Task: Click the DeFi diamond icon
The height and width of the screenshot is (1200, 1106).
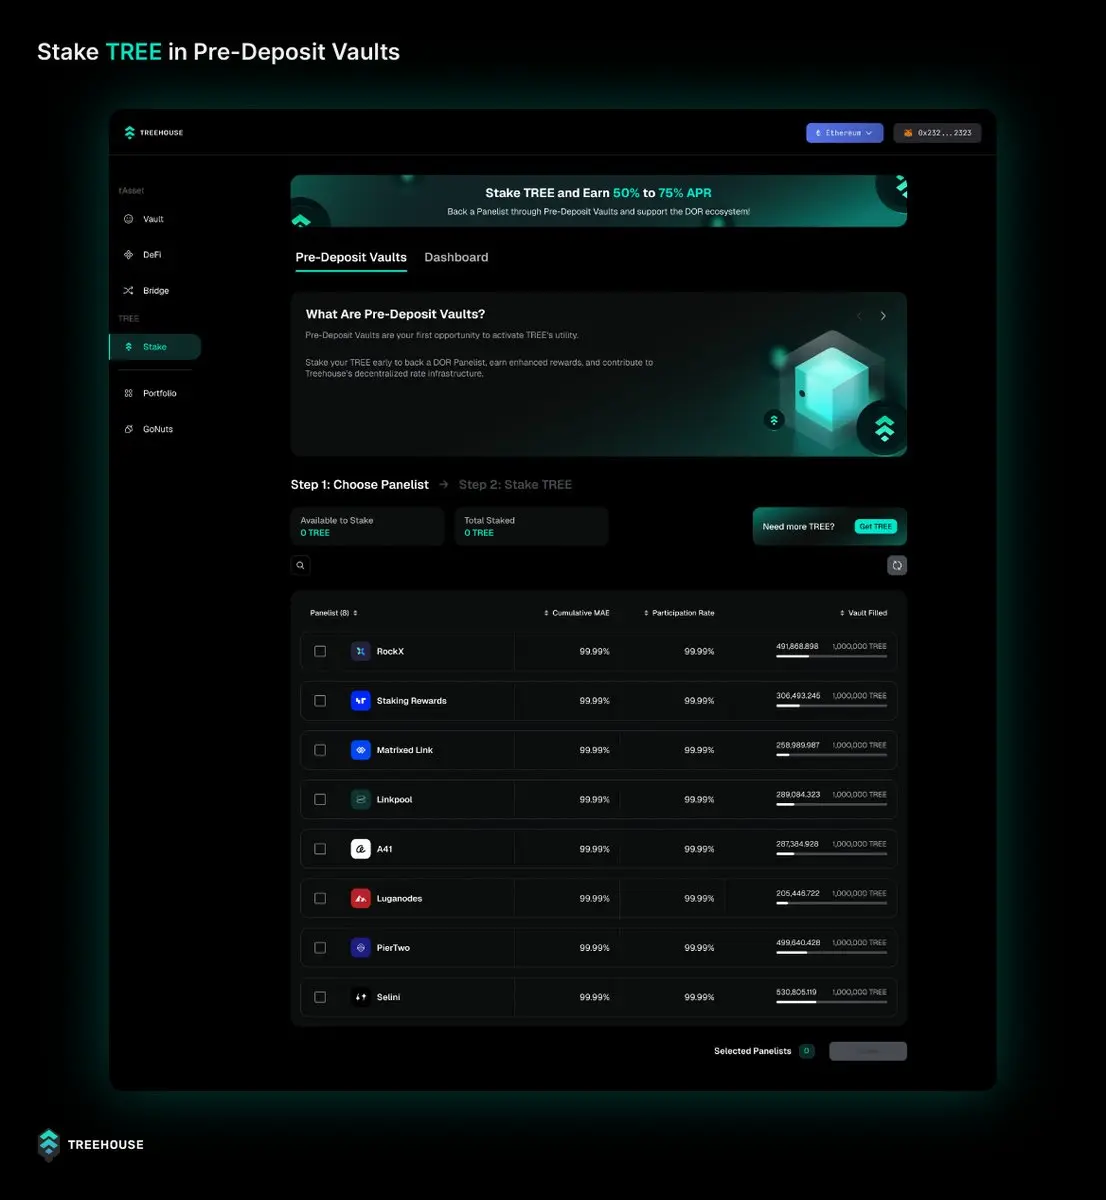Action: (128, 255)
